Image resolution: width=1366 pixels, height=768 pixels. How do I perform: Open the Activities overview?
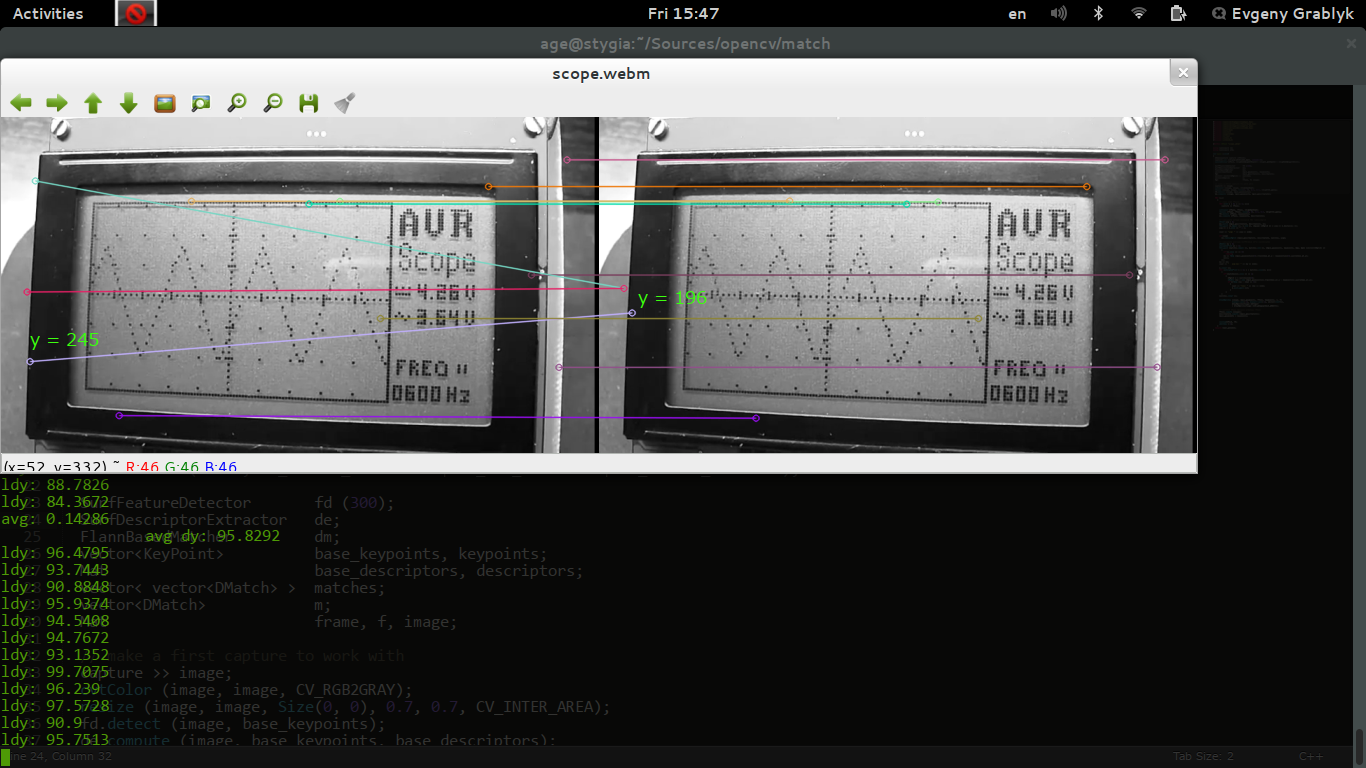coord(48,13)
